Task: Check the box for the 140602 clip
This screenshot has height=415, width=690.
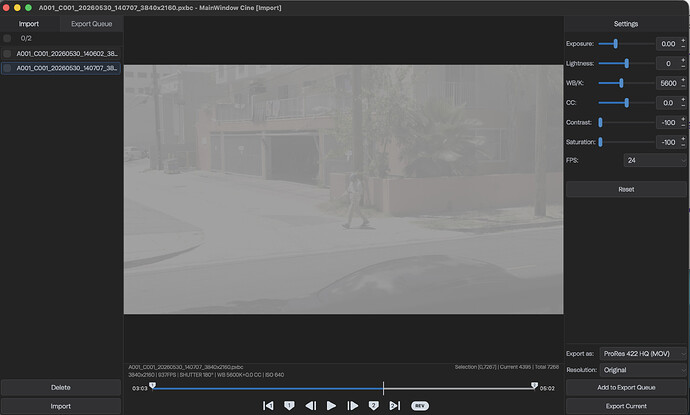Action: click(x=7, y=54)
